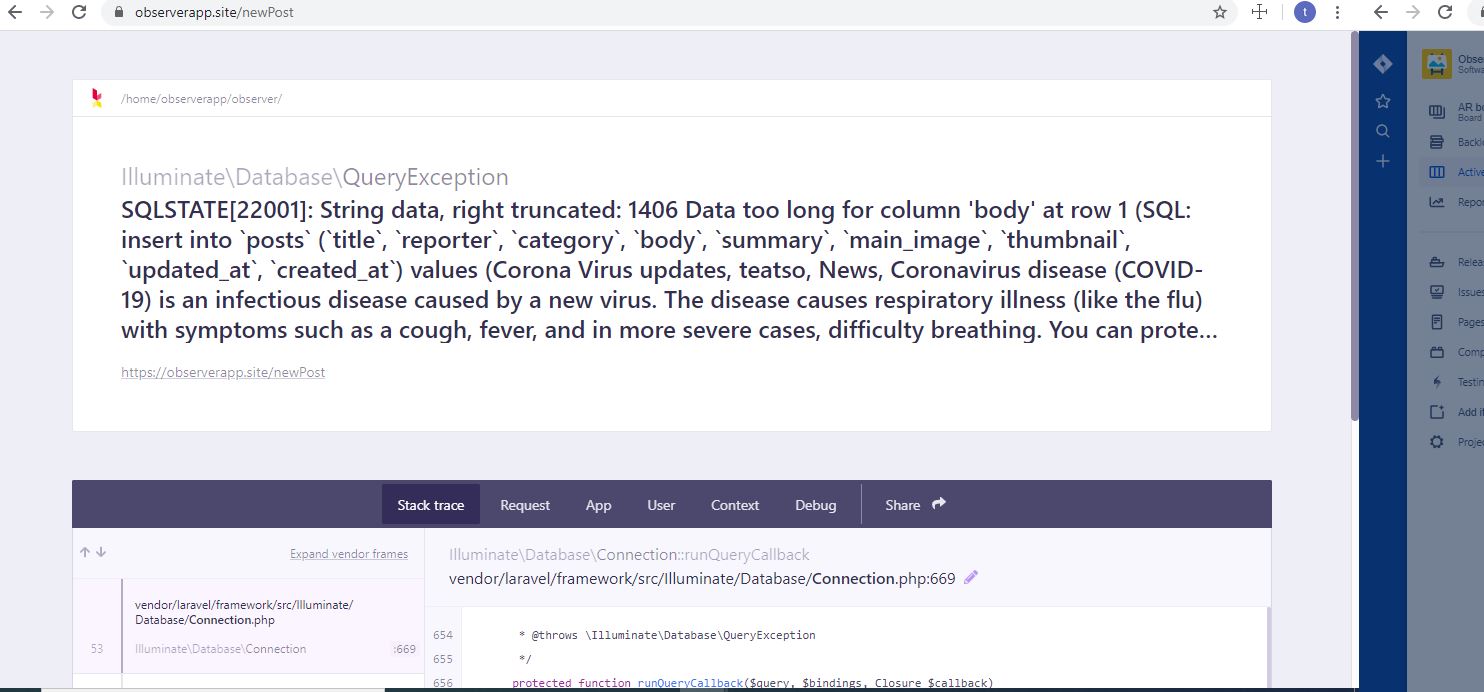Reload the observerapp.site page
The width and height of the screenshot is (1484, 692).
pos(79,13)
